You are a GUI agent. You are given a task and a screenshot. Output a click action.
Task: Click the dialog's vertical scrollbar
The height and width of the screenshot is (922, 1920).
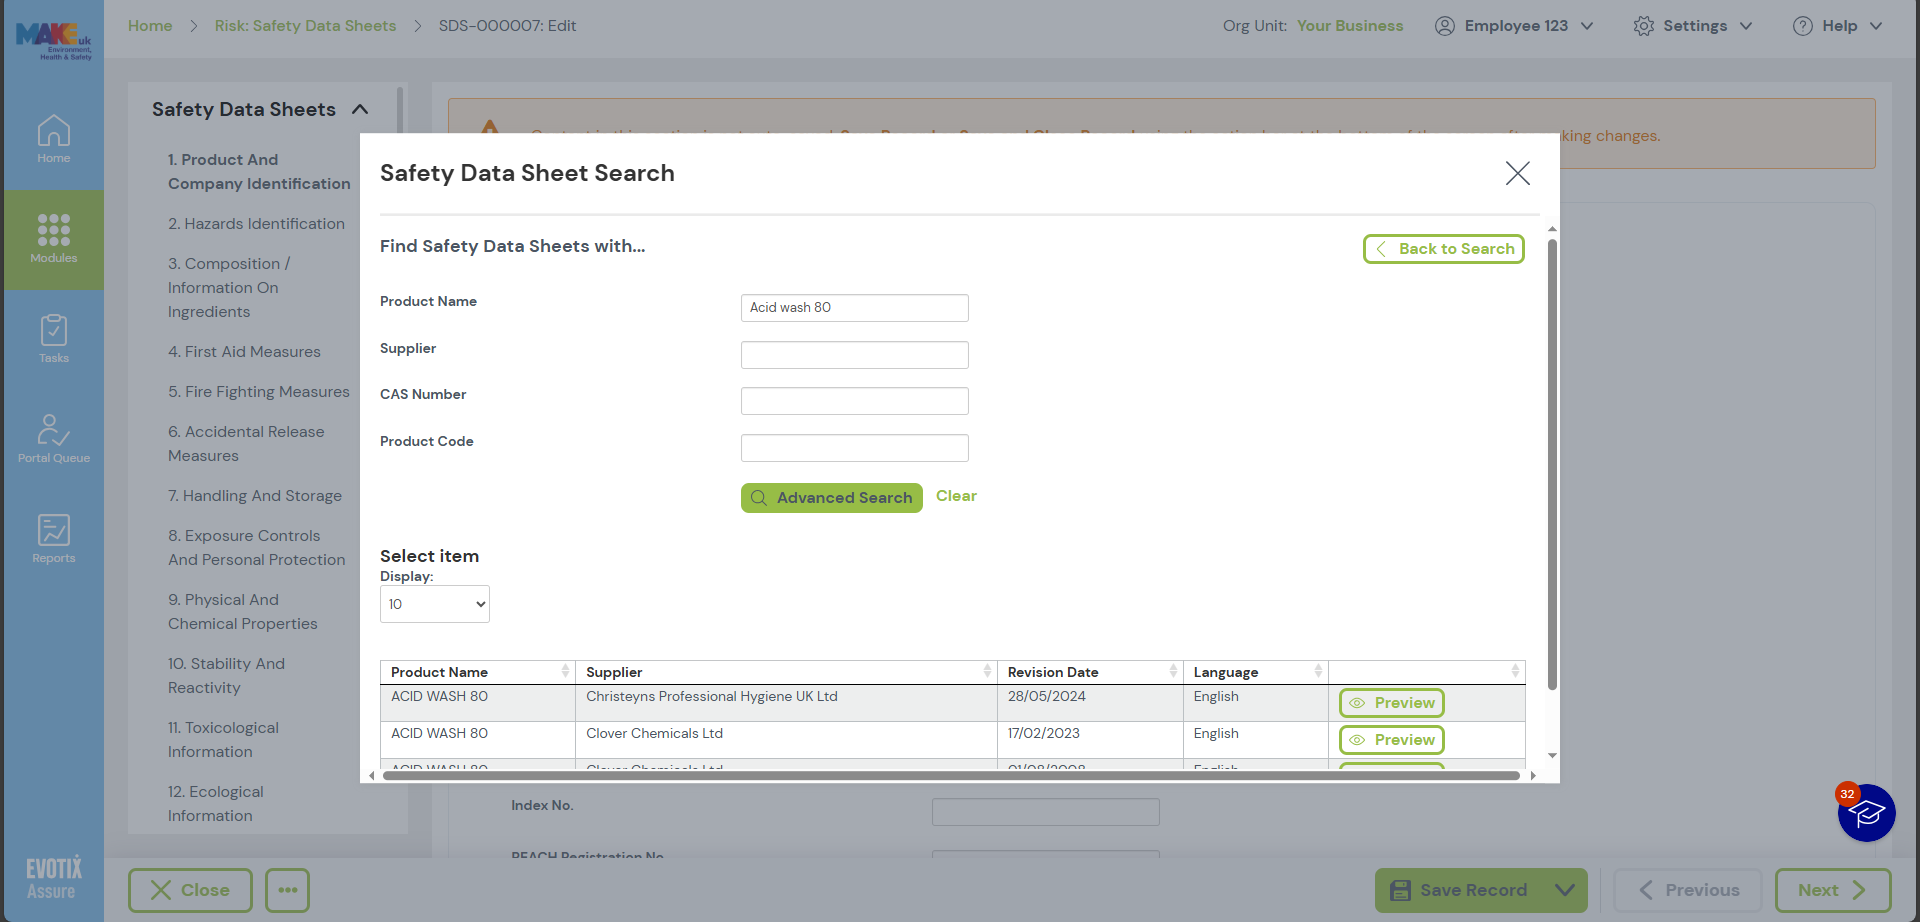point(1552,460)
